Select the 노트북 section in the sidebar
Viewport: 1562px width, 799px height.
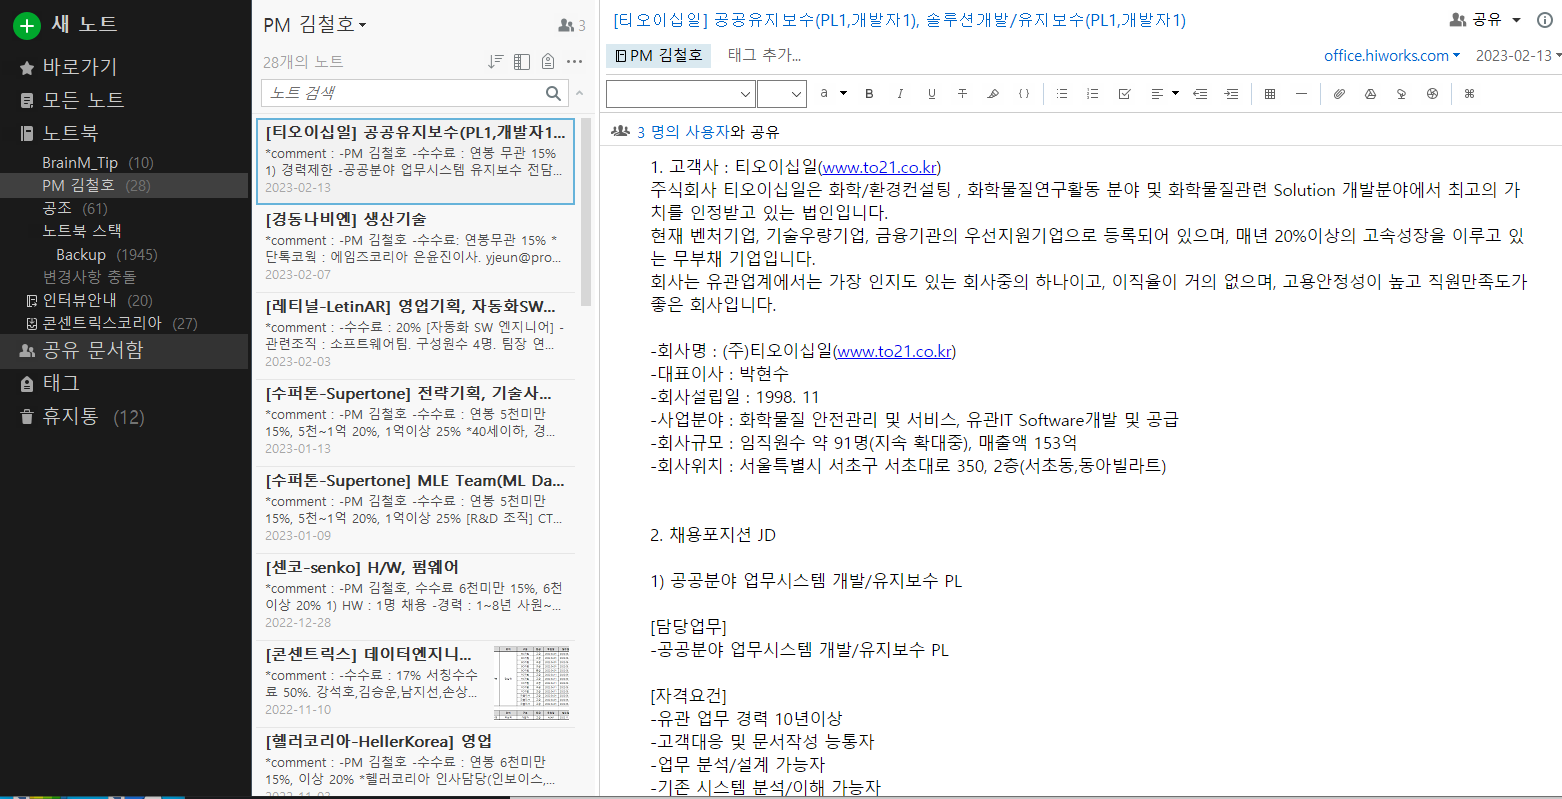(x=59, y=133)
